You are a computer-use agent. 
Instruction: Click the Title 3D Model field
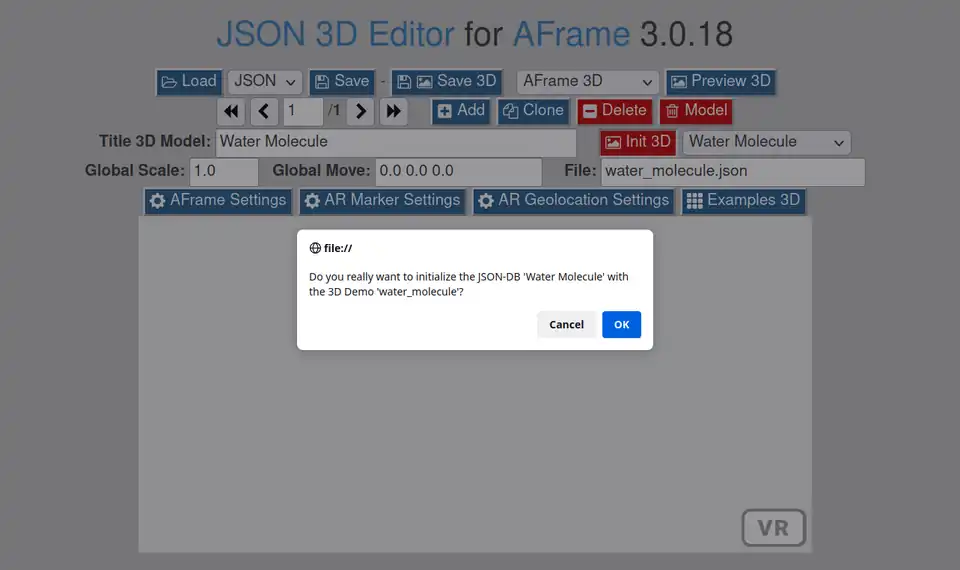396,142
